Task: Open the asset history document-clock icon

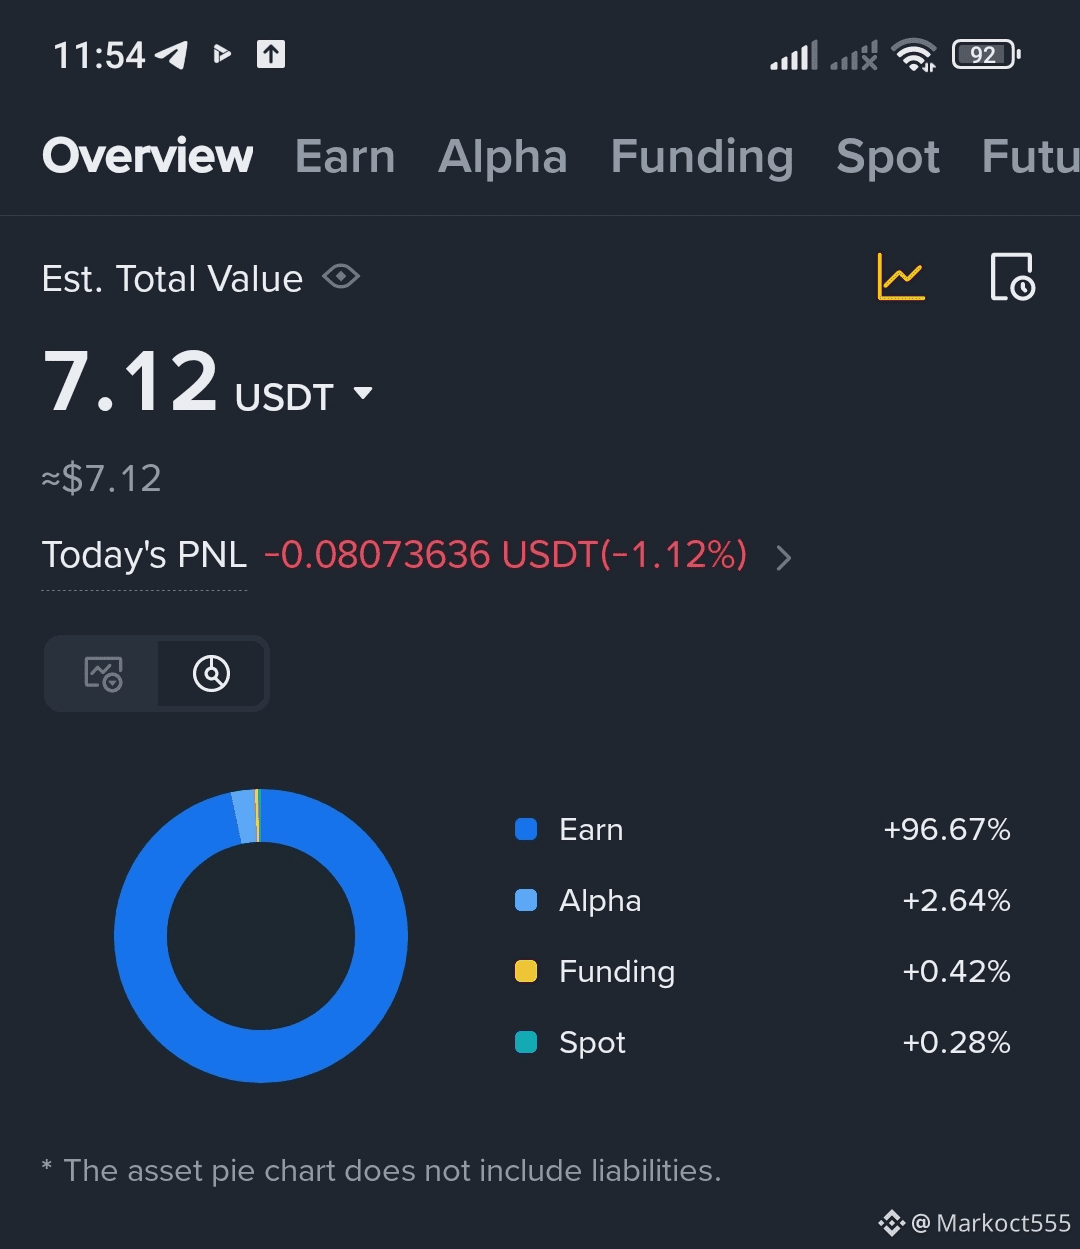Action: pos(1012,277)
